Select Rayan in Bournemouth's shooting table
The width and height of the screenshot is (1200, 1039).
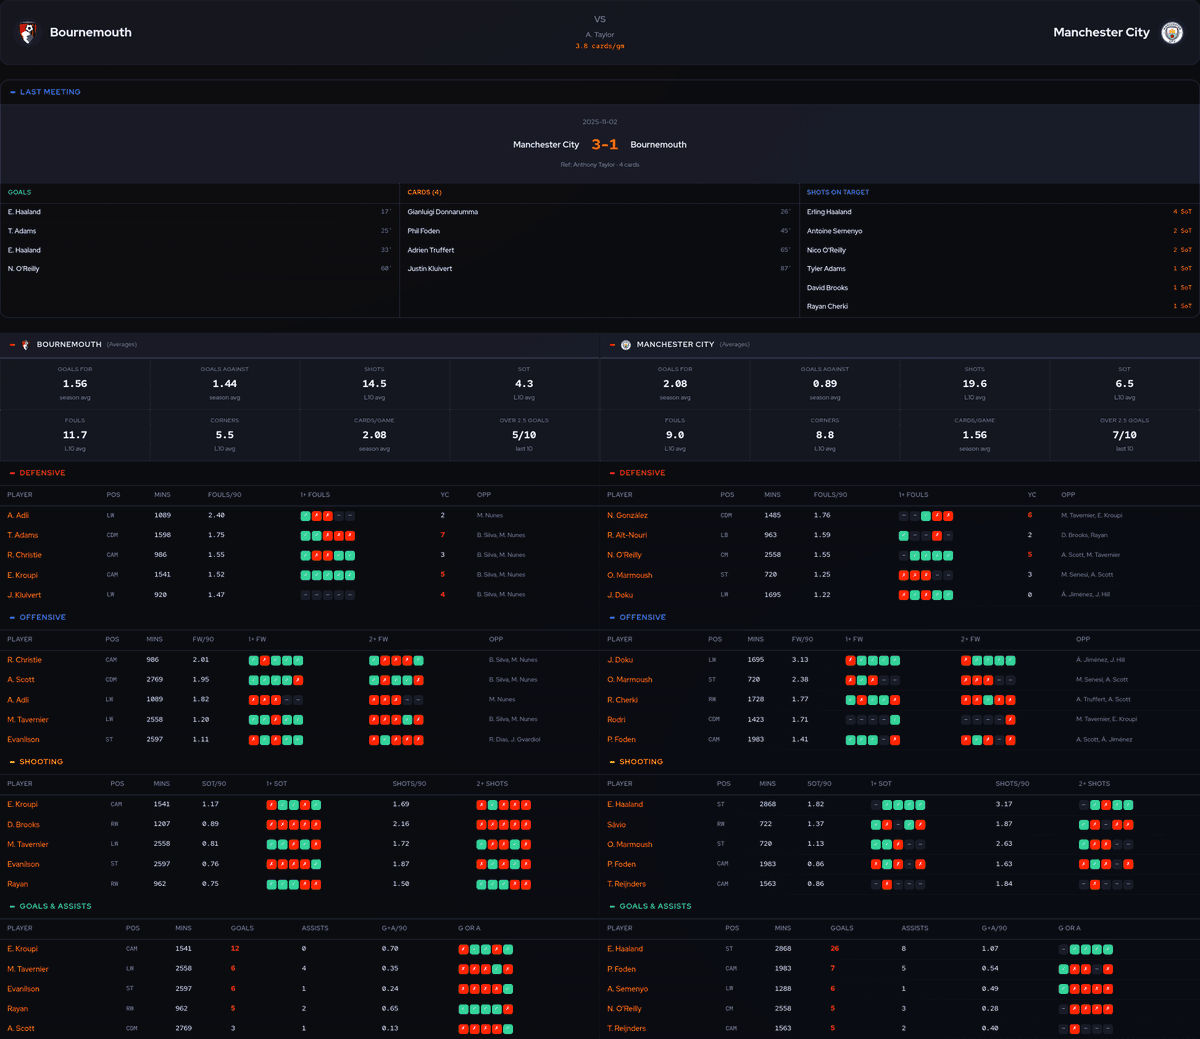pos(17,884)
